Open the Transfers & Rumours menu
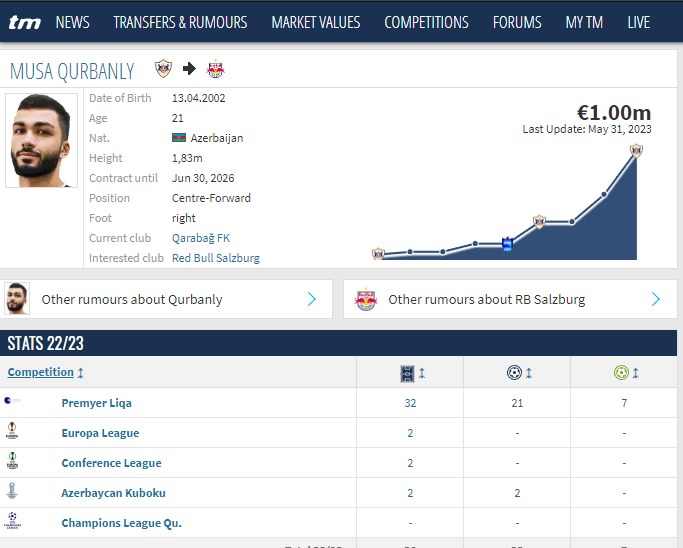The height and width of the screenshot is (548, 683). point(180,22)
